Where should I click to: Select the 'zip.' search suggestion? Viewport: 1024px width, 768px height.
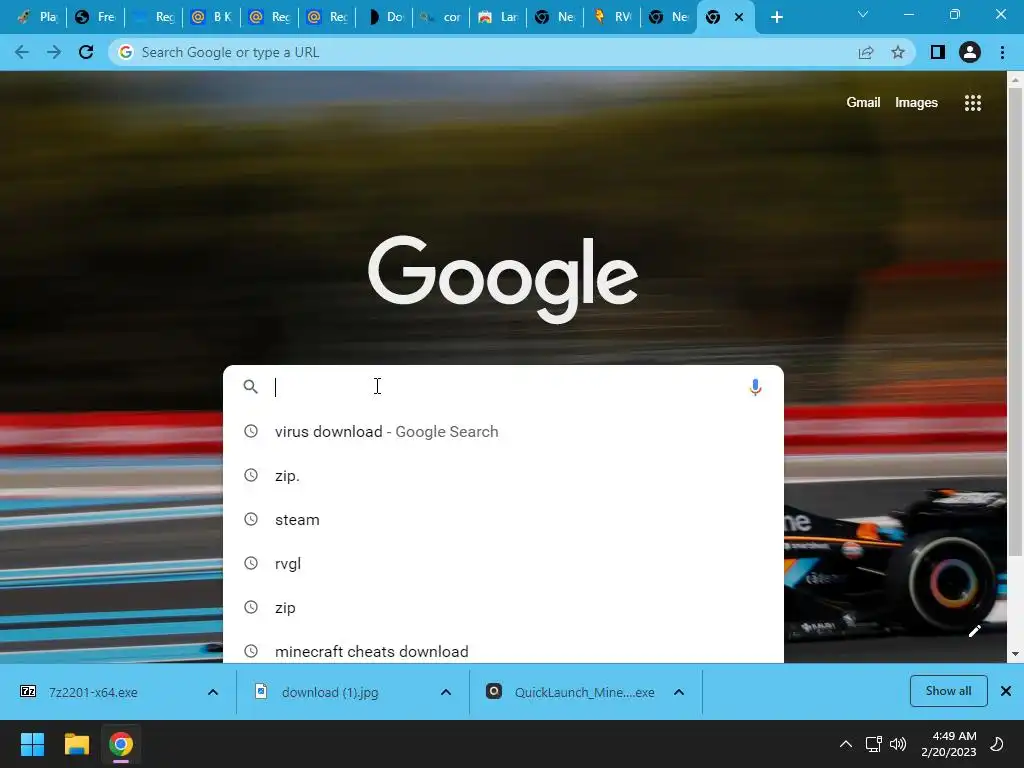tap(503, 476)
